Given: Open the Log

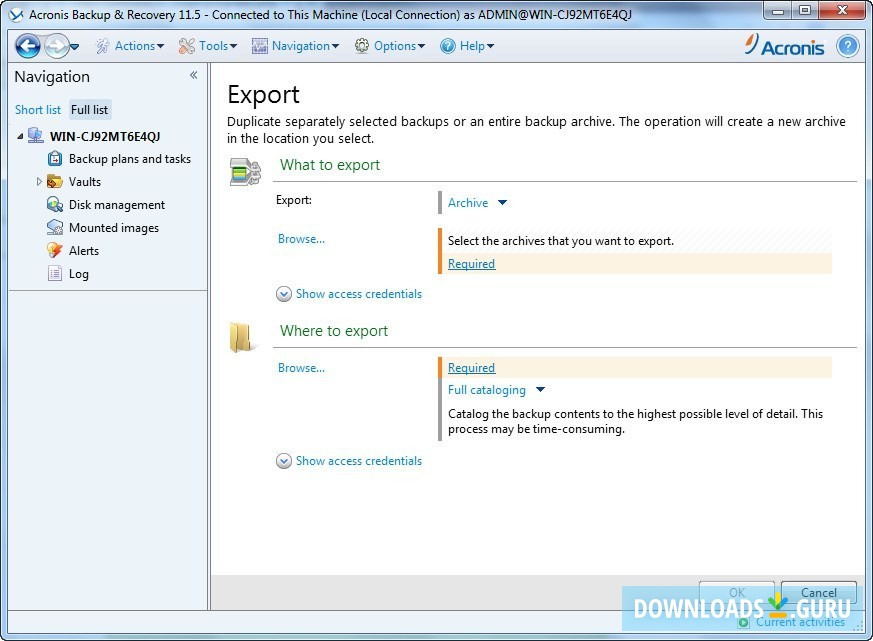Looking at the screenshot, I should (77, 273).
